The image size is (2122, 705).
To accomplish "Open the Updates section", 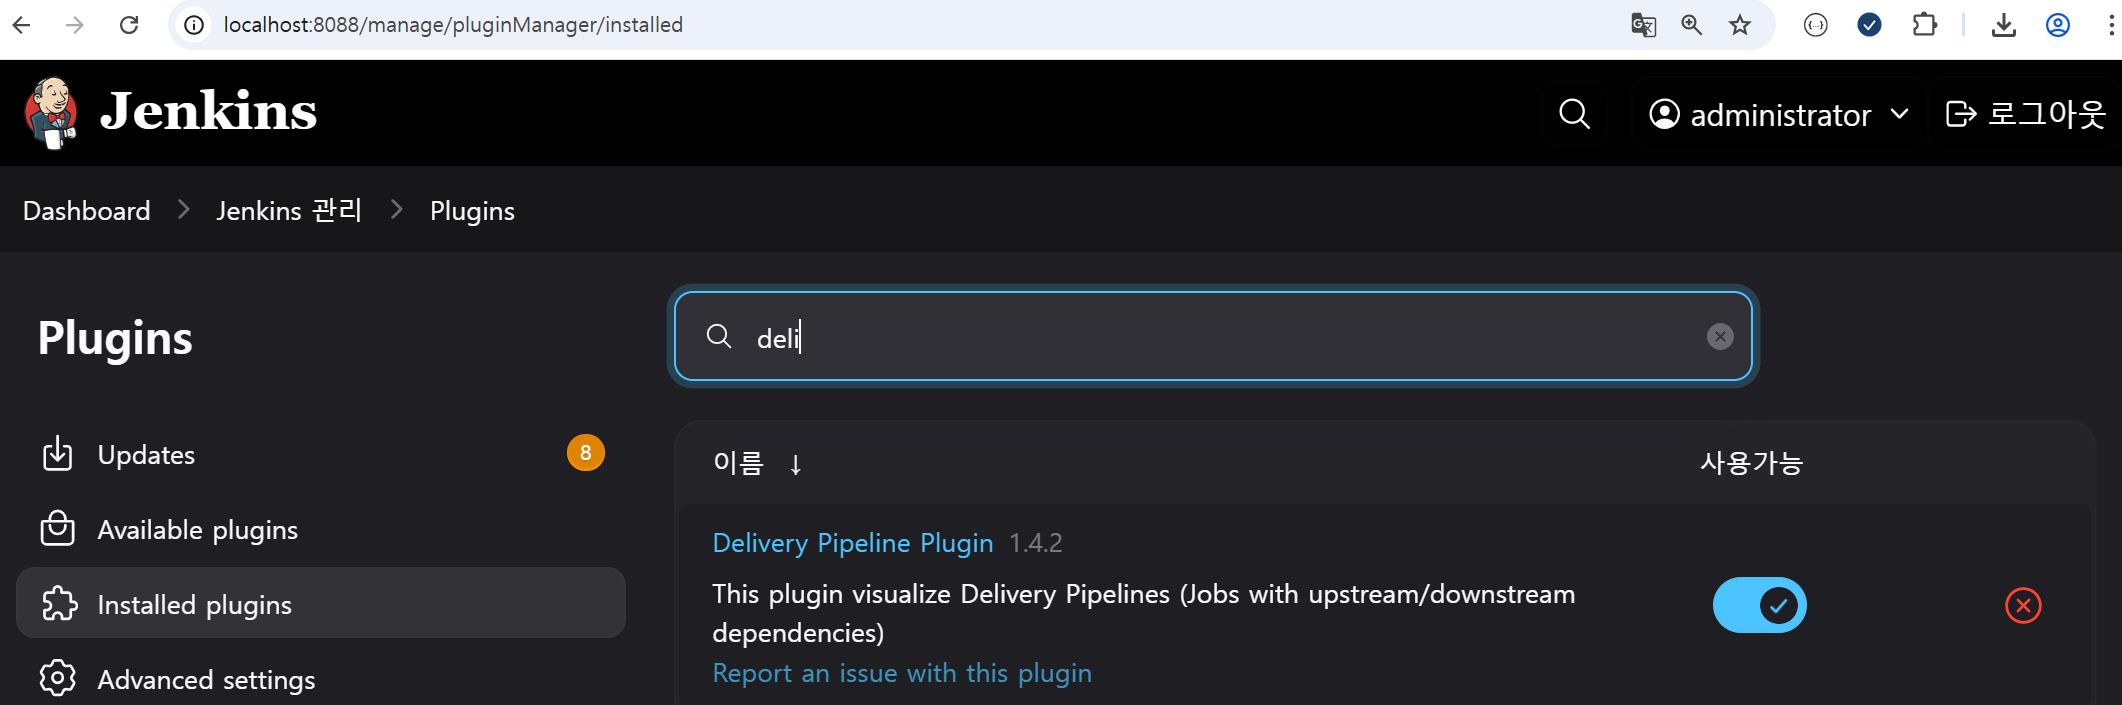I will (146, 455).
